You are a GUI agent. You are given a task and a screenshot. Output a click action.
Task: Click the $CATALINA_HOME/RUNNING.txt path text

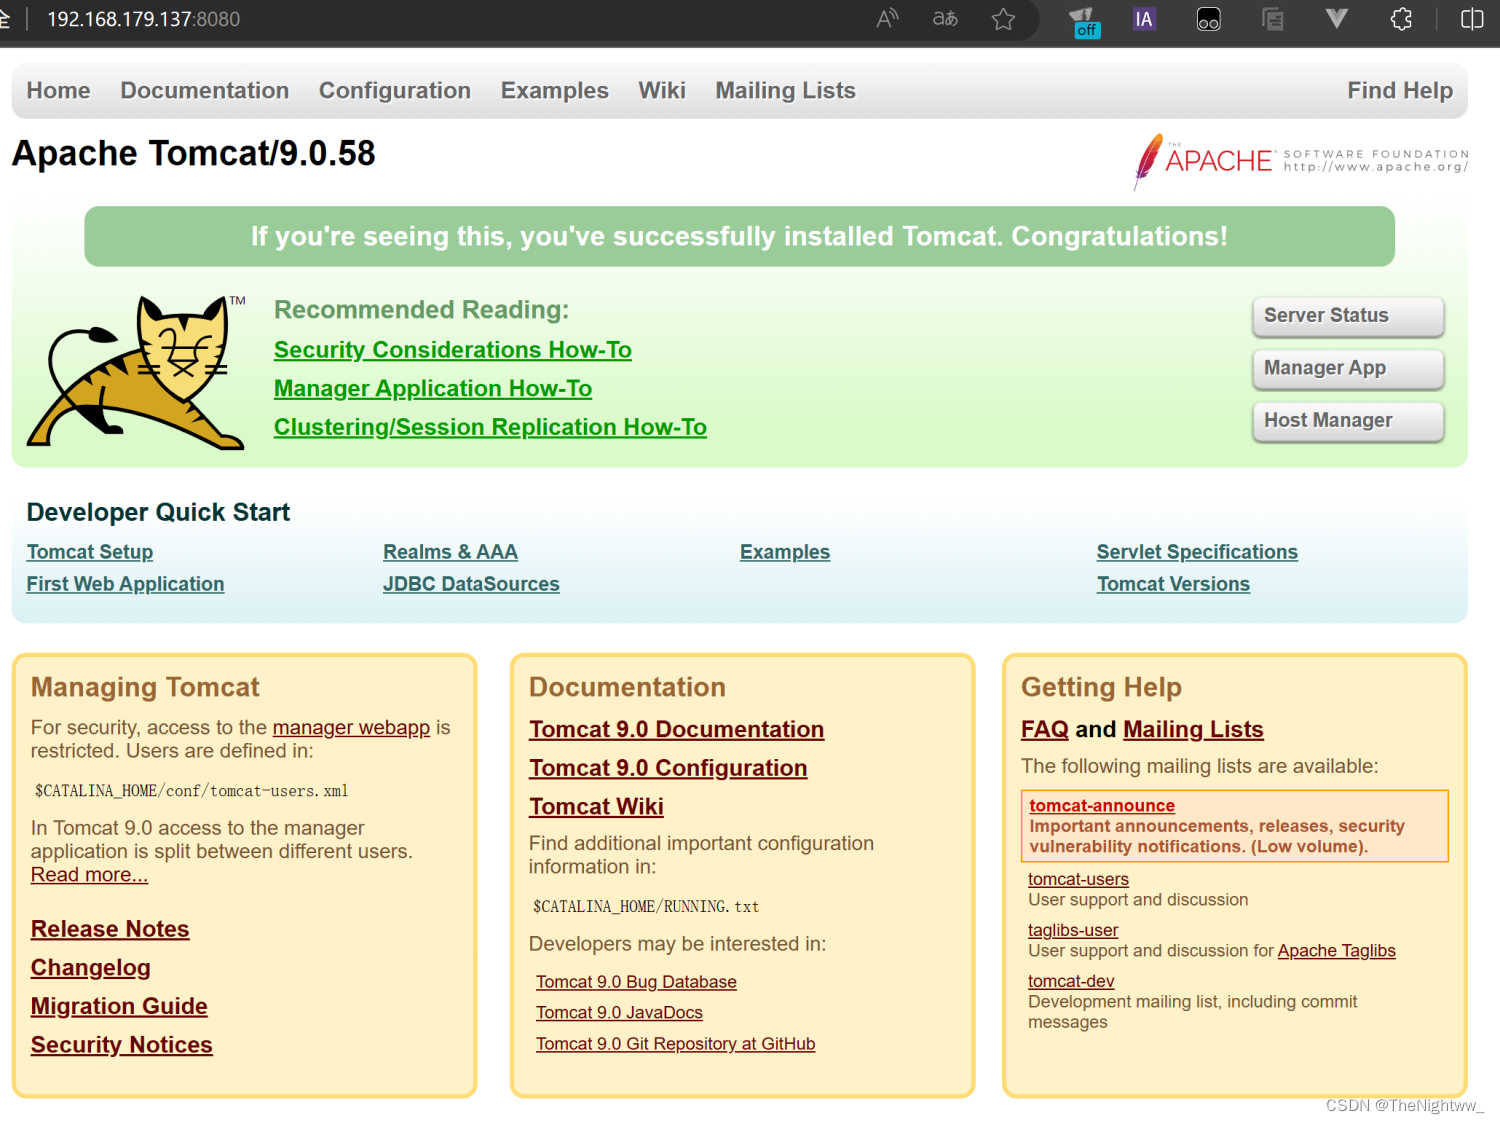pyautogui.click(x=646, y=907)
